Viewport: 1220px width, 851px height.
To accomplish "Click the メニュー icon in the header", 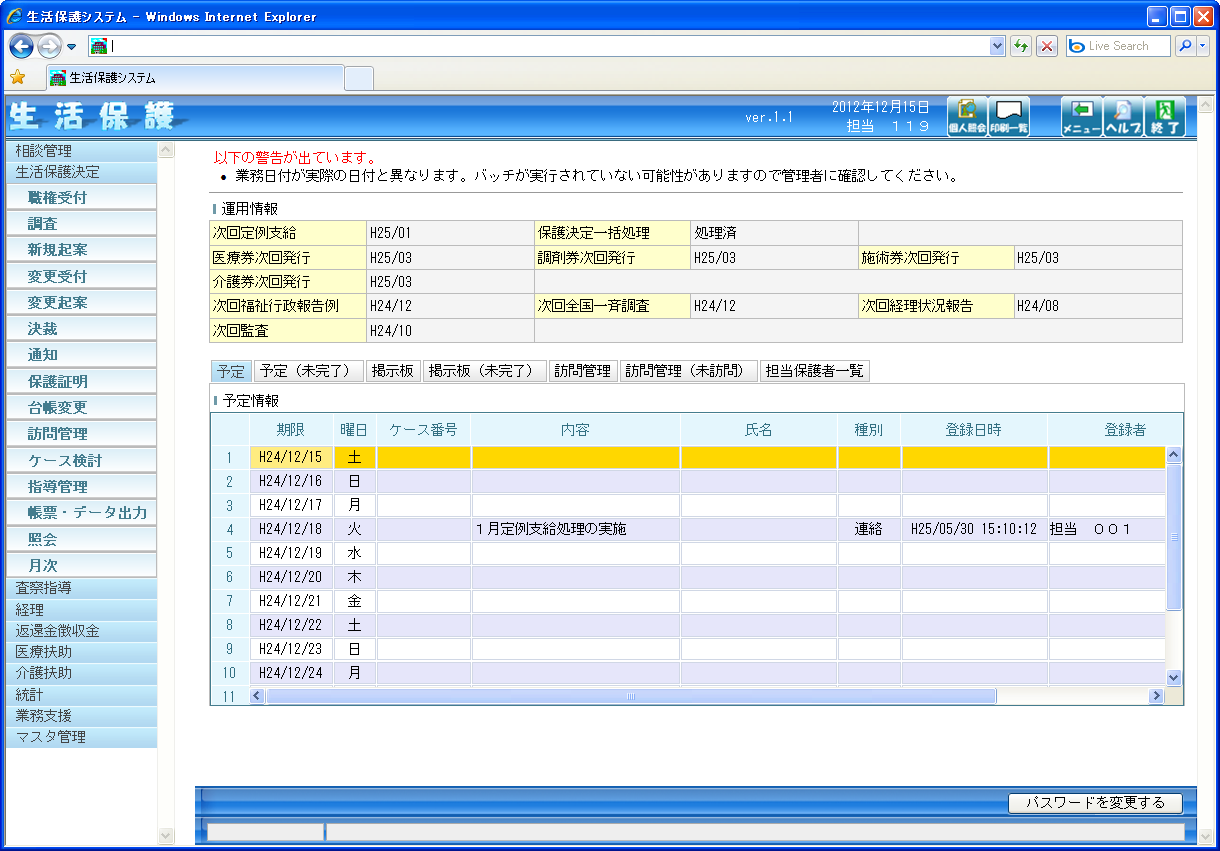I will point(1081,117).
